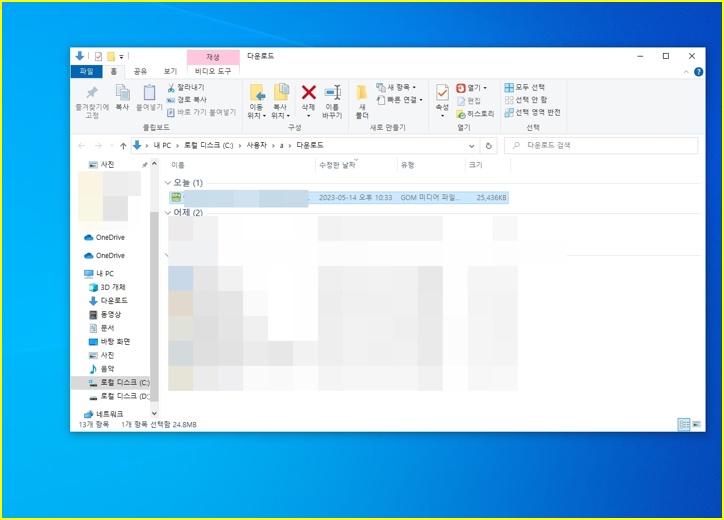Click navigation pane scrollbar up arrow
Screen dimensions: 724x520
(x=154, y=164)
